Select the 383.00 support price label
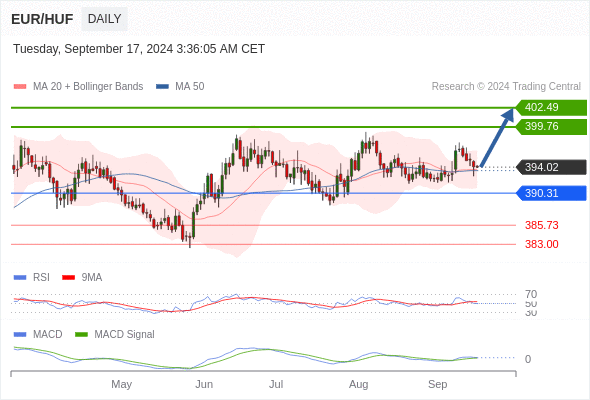The height and width of the screenshot is (400, 590). 541,244
